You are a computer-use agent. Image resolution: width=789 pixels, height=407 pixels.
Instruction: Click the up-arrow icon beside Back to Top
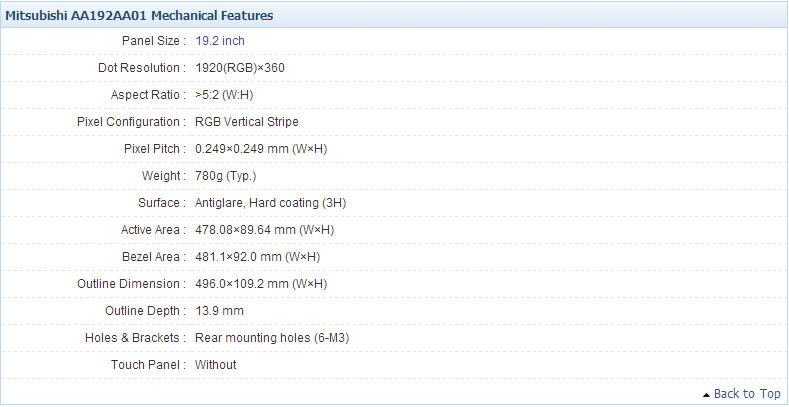pos(706,394)
